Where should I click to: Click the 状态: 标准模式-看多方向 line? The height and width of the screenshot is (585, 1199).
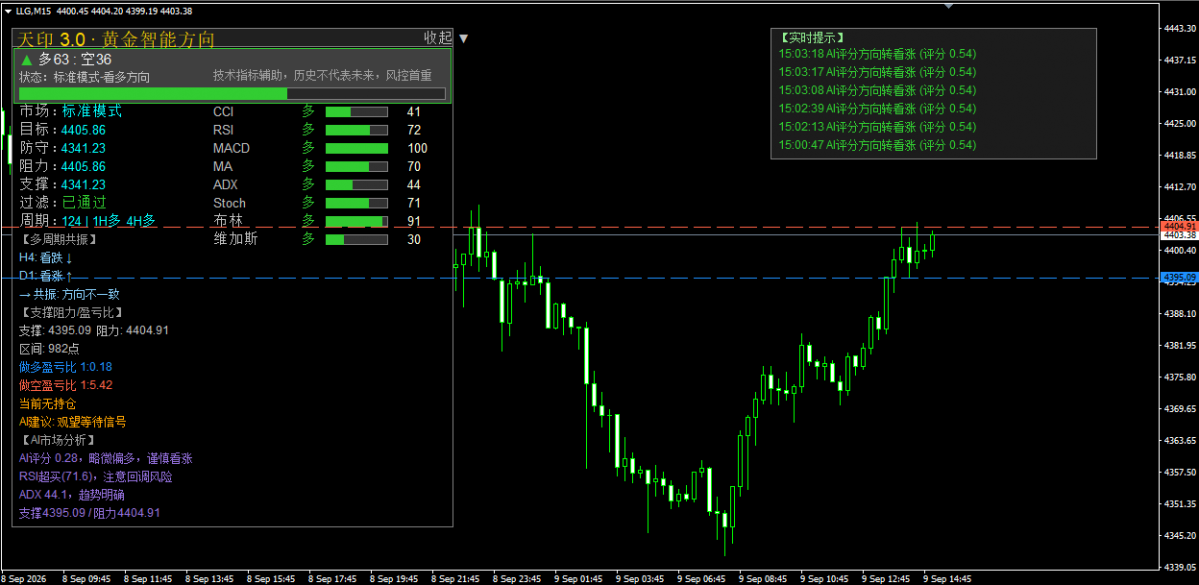point(84,77)
